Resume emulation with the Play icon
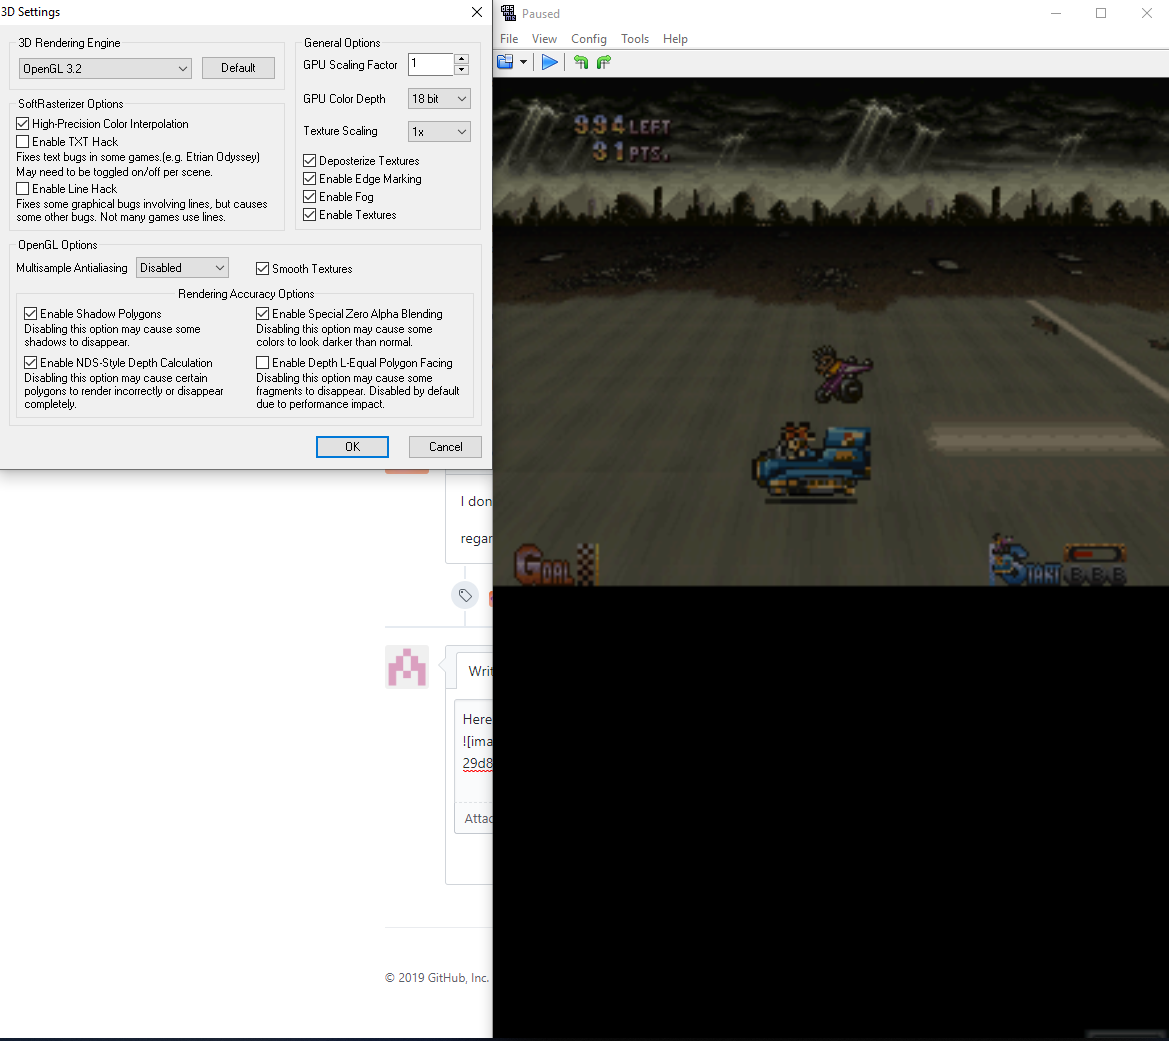This screenshot has width=1169, height=1041. point(549,61)
